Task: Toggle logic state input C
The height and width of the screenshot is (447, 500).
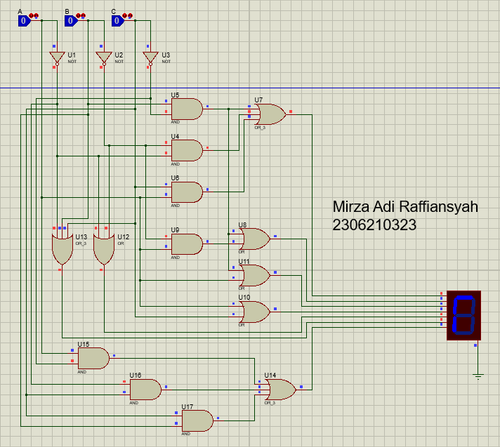Action: pyautogui.click(x=117, y=21)
